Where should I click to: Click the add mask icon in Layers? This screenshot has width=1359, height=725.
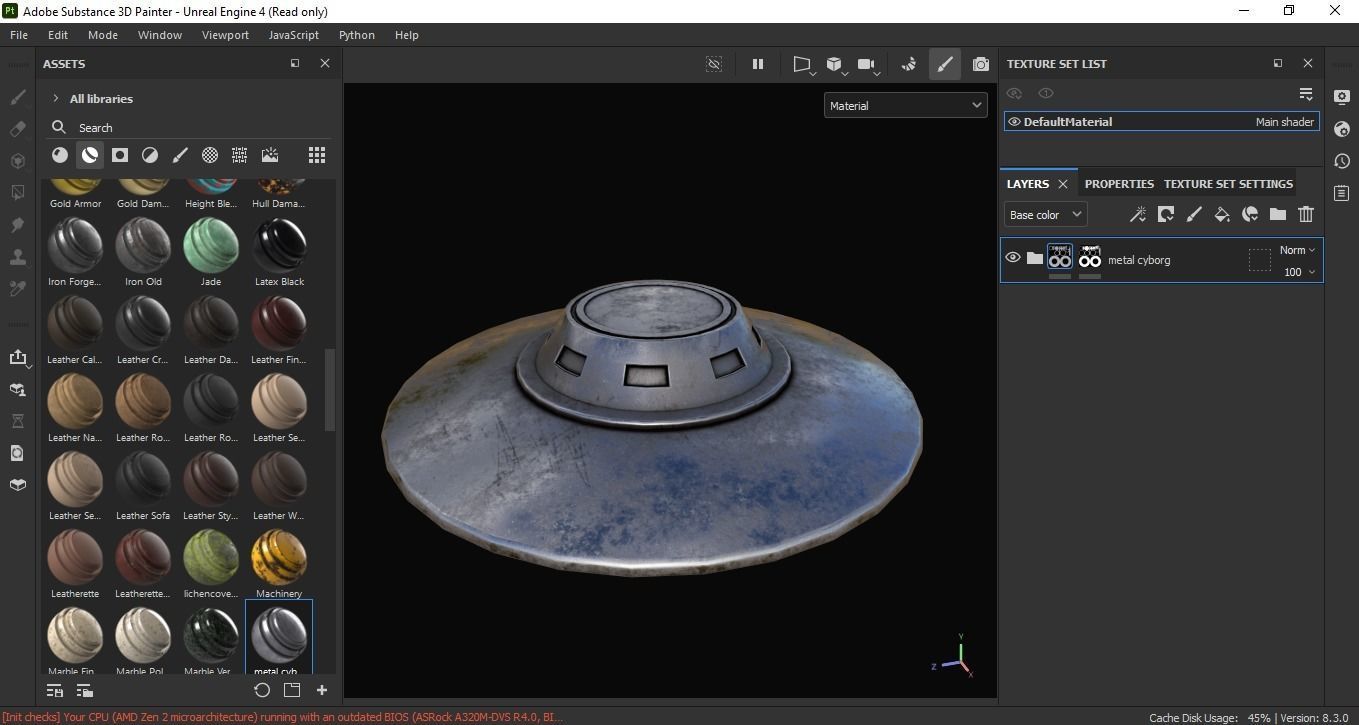[x=1166, y=214]
